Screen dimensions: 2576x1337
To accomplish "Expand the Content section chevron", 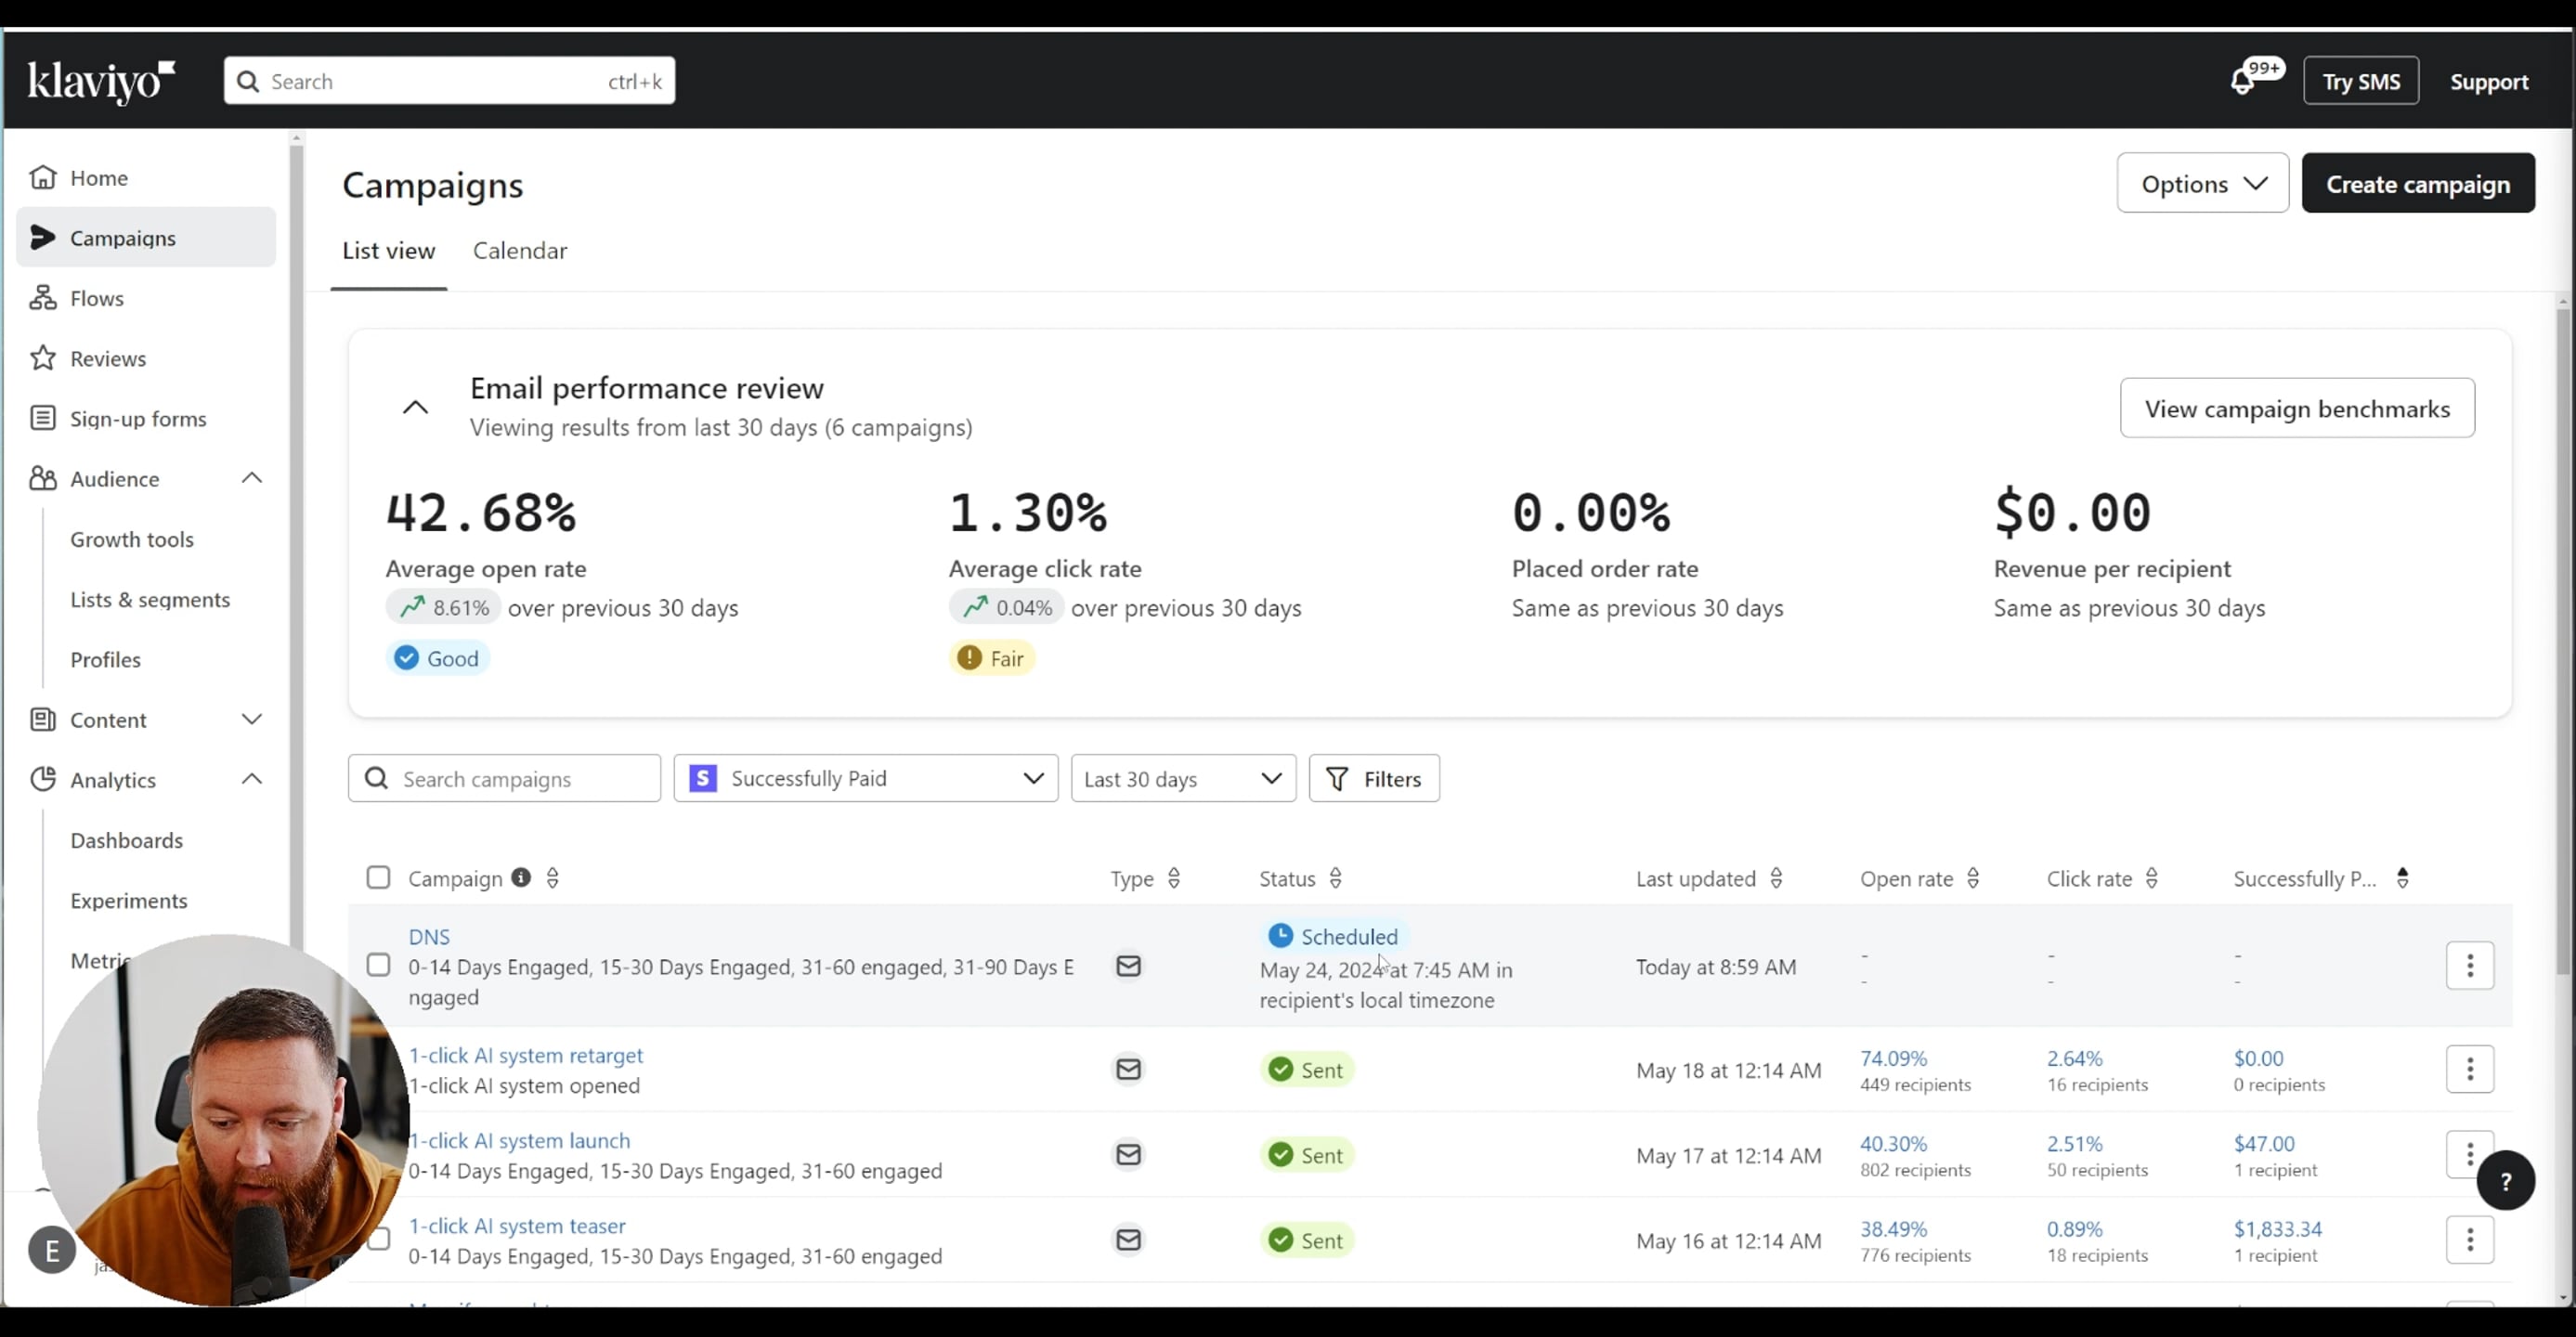I will click(252, 719).
